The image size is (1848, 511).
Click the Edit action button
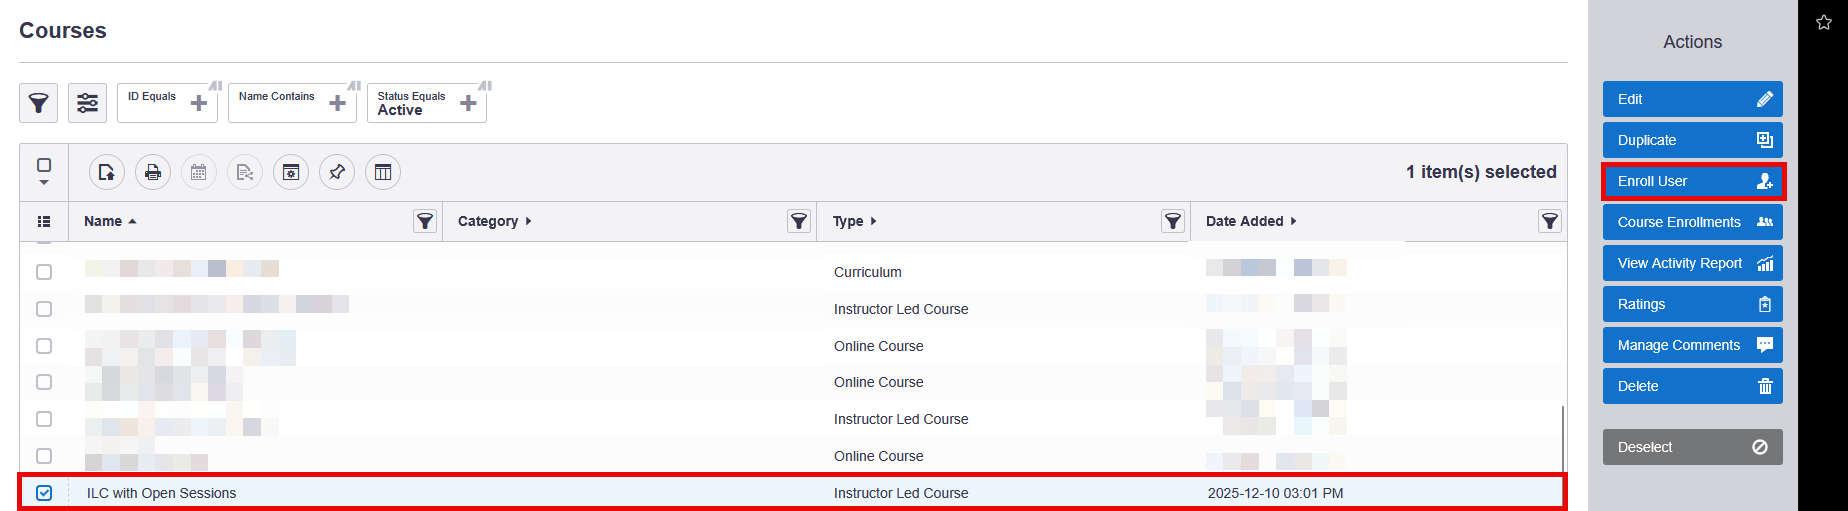click(1692, 99)
